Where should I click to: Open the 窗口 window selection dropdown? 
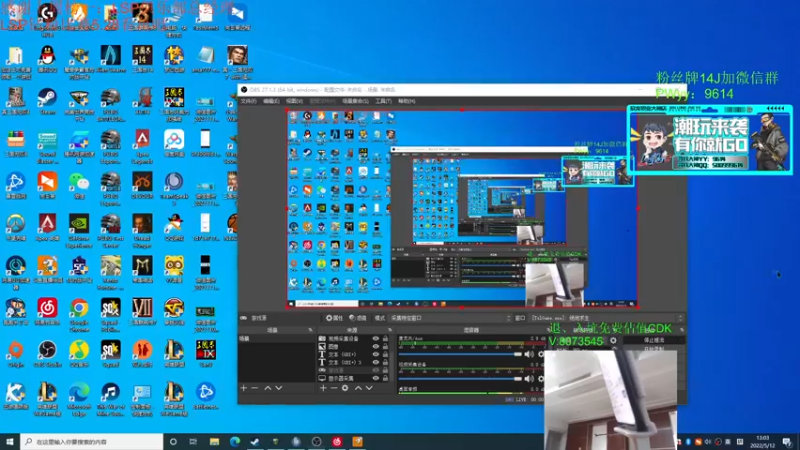(x=607, y=318)
